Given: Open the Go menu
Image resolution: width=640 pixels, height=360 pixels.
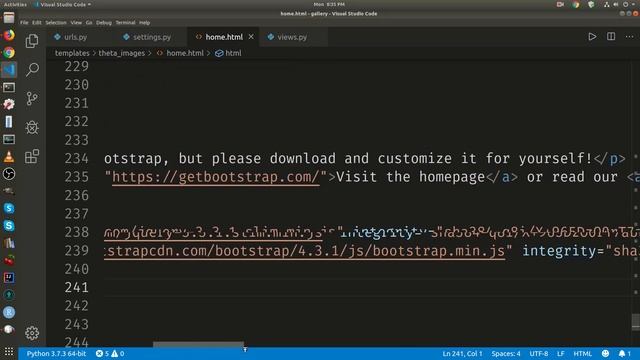Looking at the screenshot, I should 89,22.
